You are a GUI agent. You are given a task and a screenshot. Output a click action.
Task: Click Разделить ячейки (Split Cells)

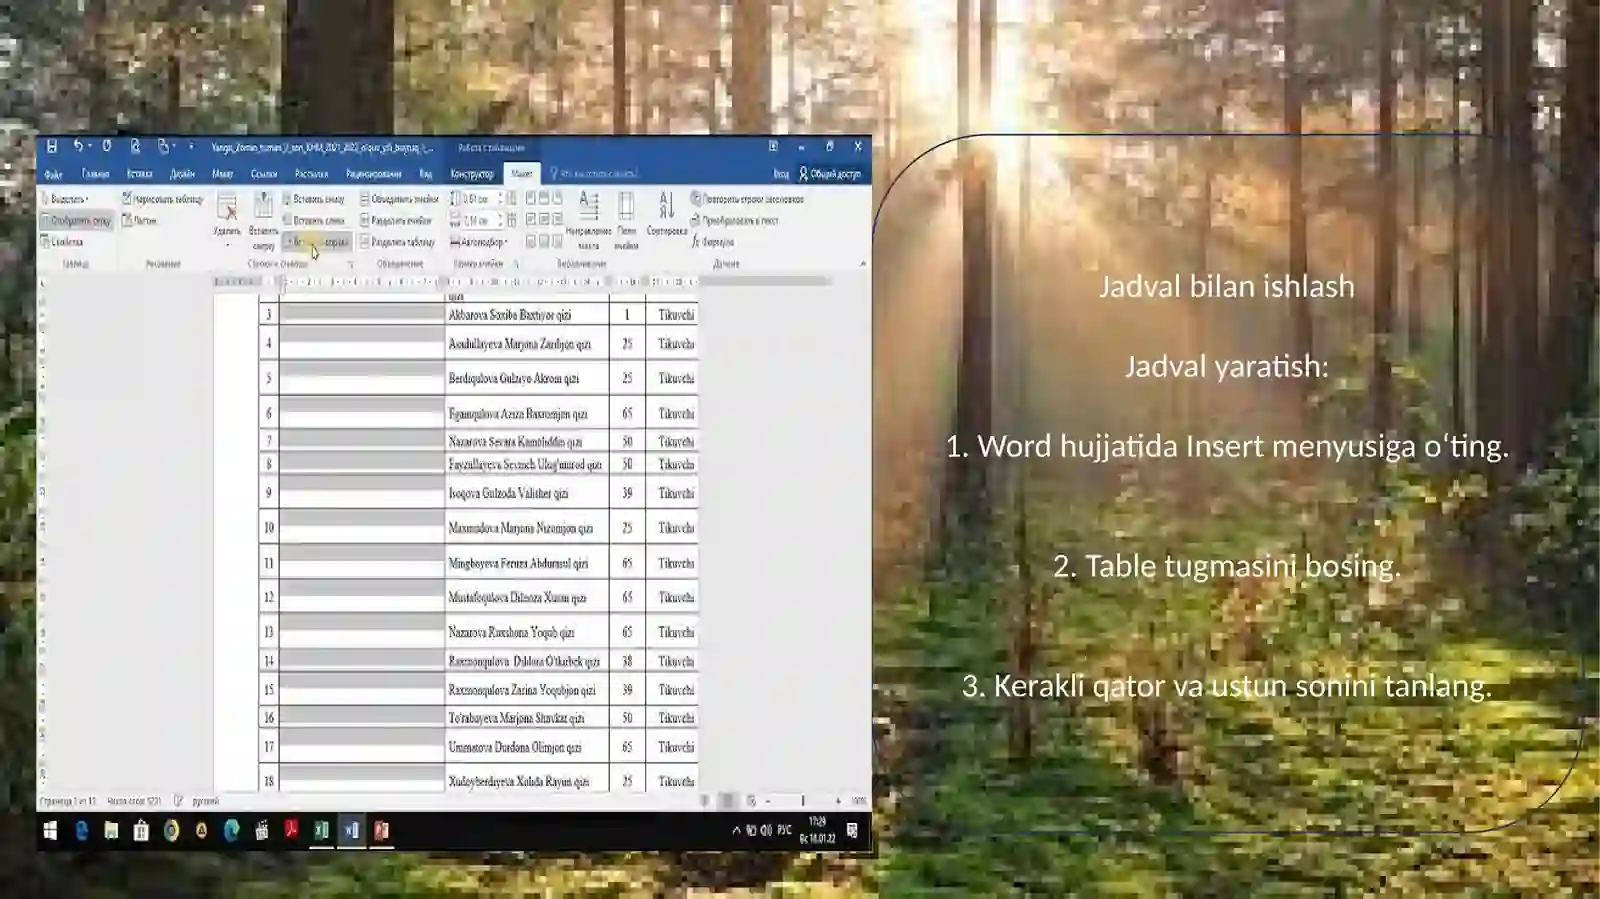coord(396,220)
